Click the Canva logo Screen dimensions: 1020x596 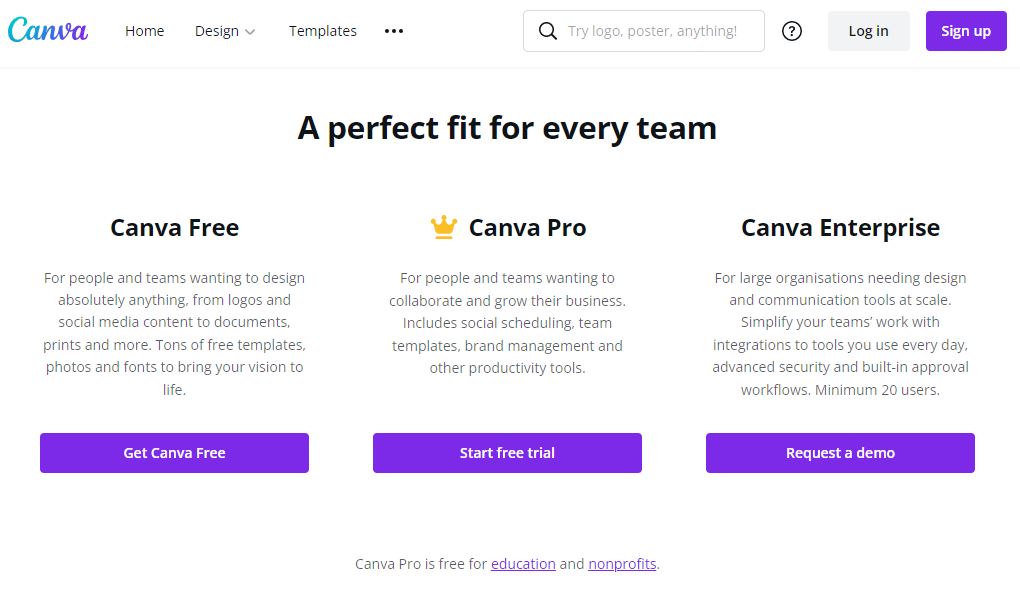coord(47,30)
